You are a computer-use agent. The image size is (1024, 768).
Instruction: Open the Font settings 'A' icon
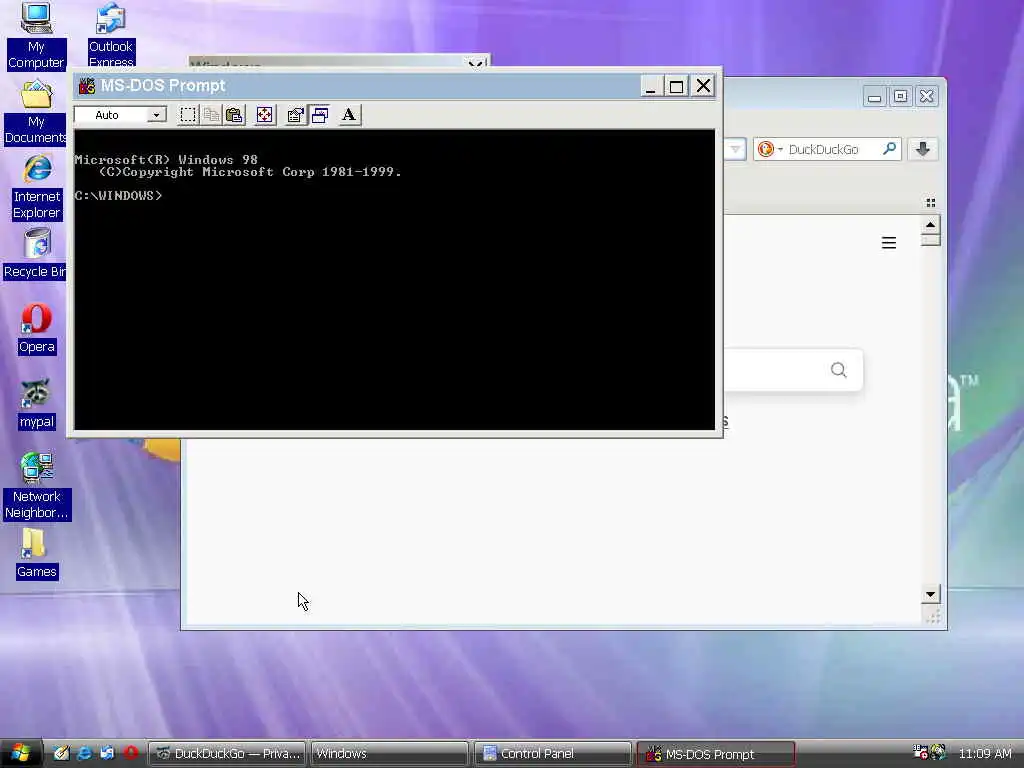(349, 115)
